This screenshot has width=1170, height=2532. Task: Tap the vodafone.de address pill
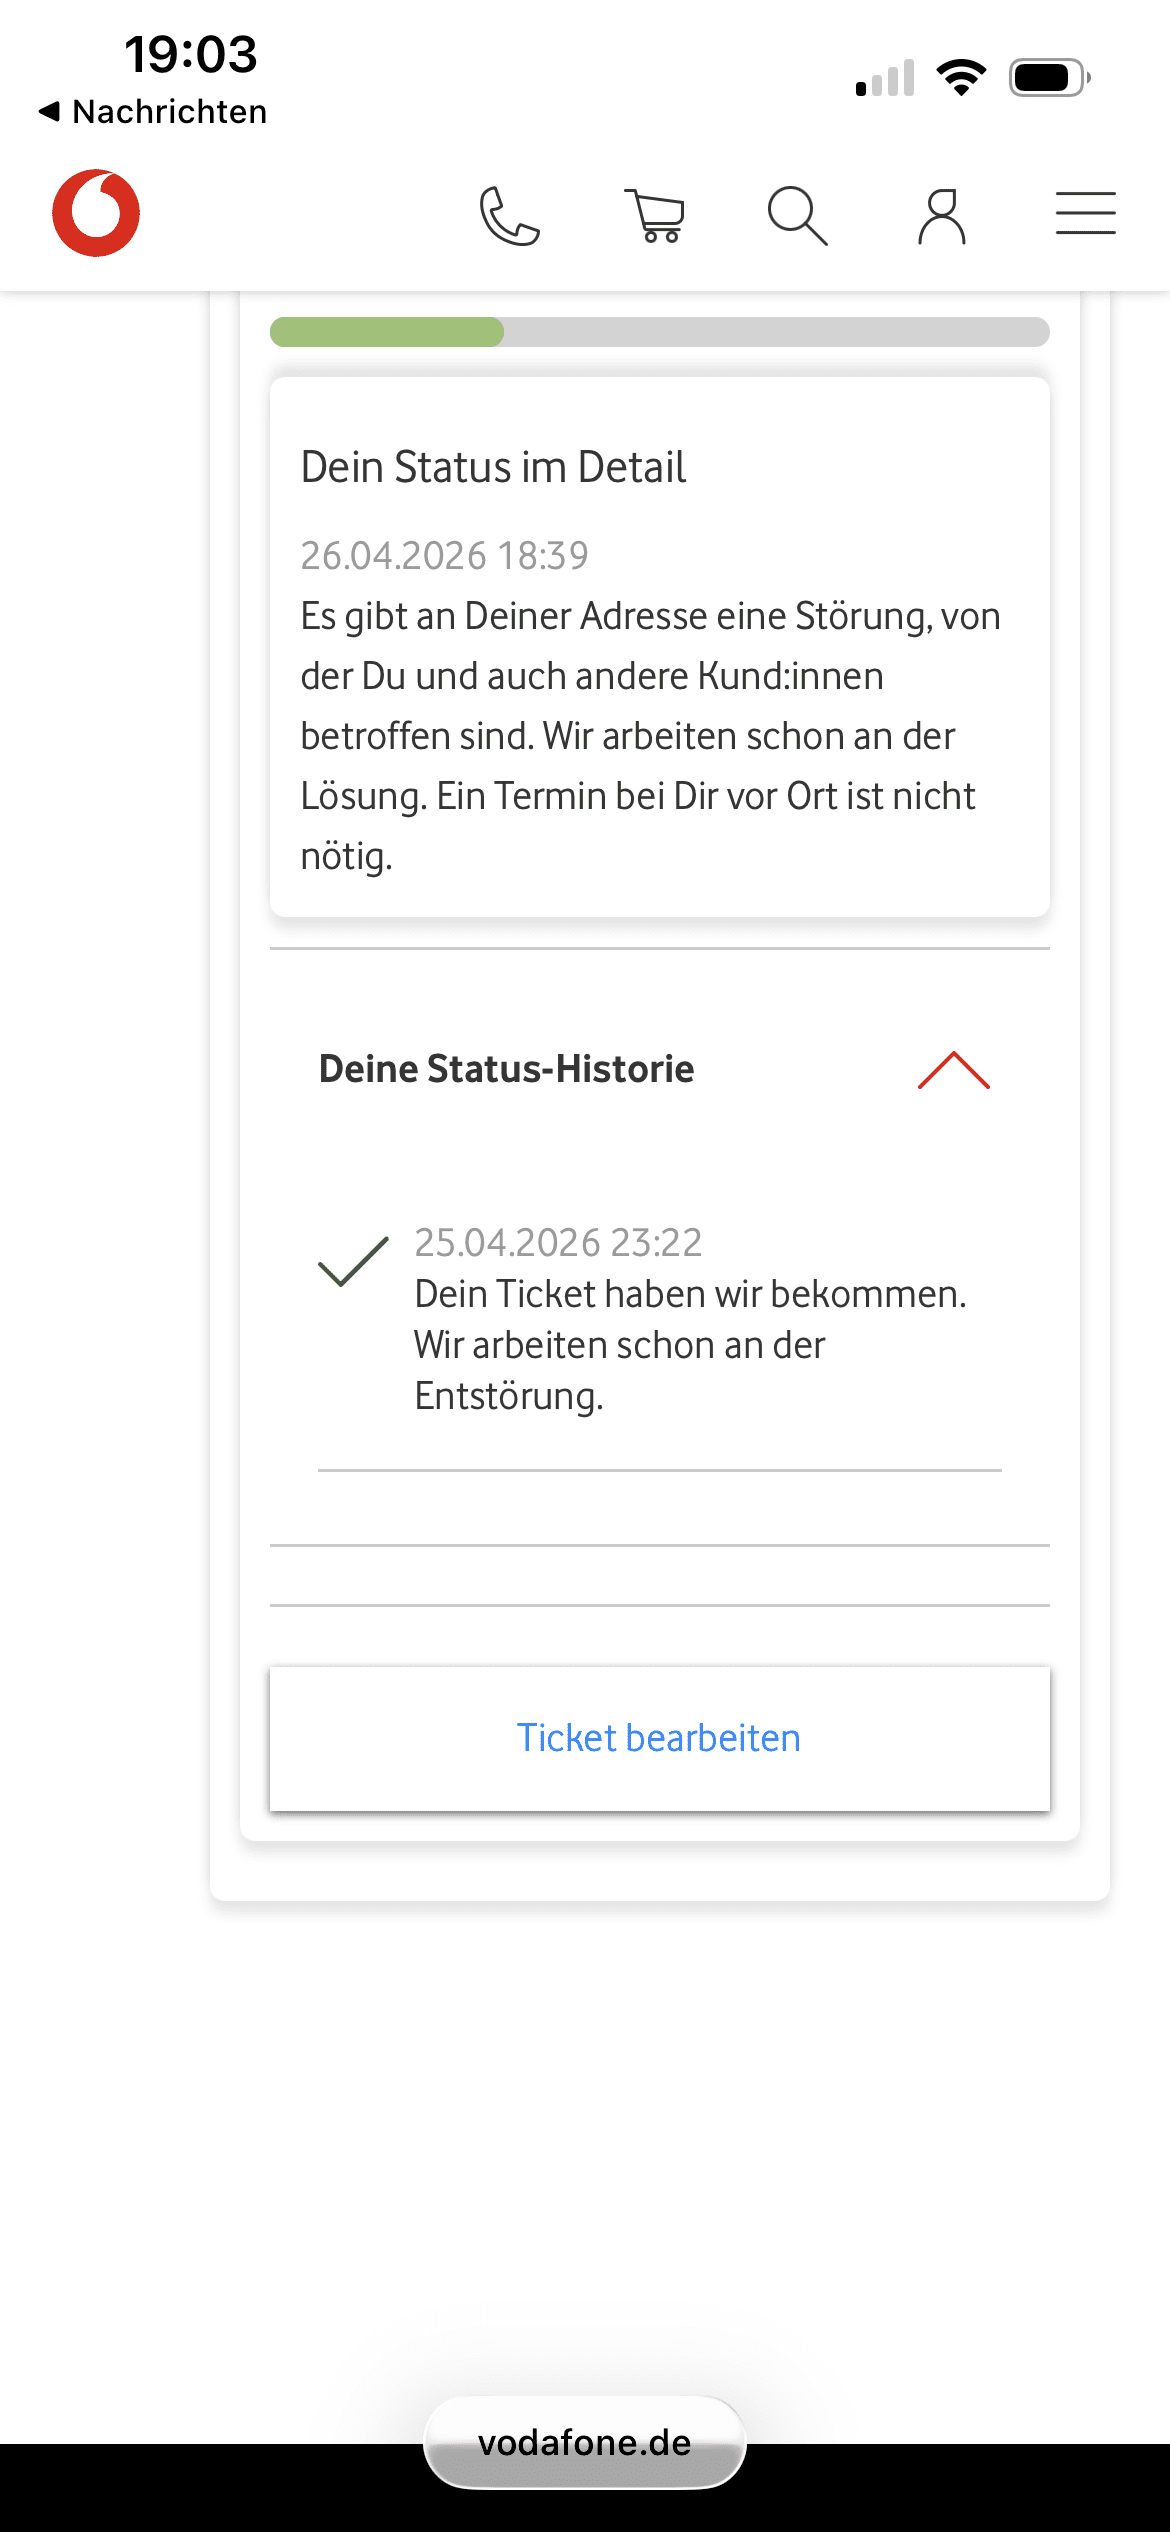585,2442
